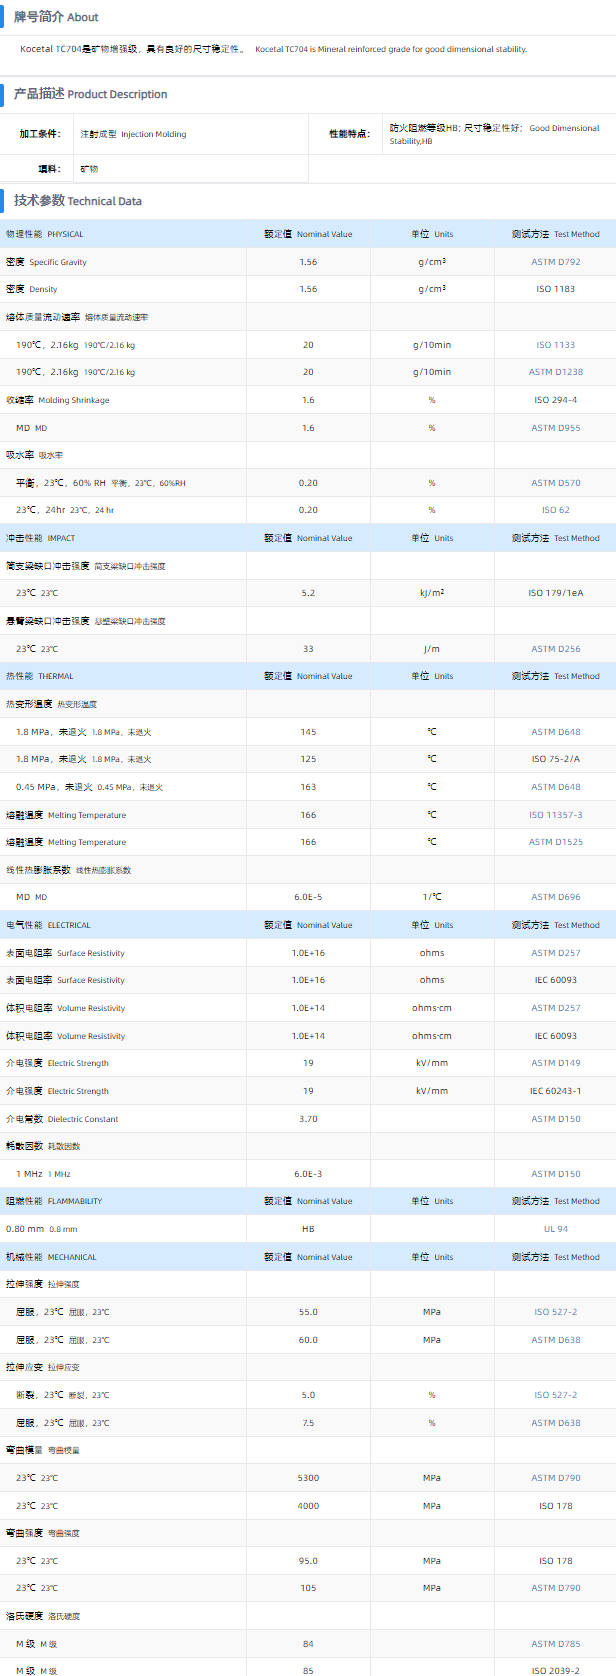Open the ASTM D570 water absorption link
The height and width of the screenshot is (1676, 616).
click(x=555, y=483)
